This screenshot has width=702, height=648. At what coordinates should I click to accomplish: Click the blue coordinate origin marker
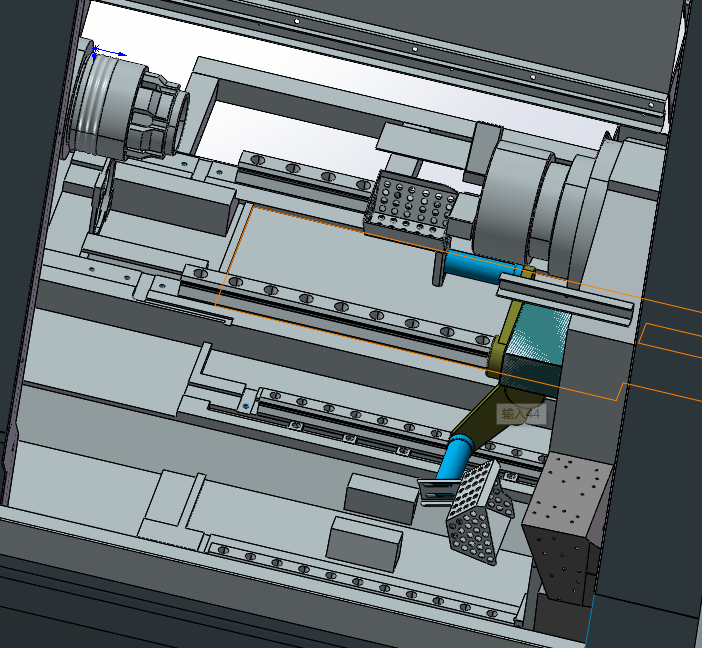95,50
